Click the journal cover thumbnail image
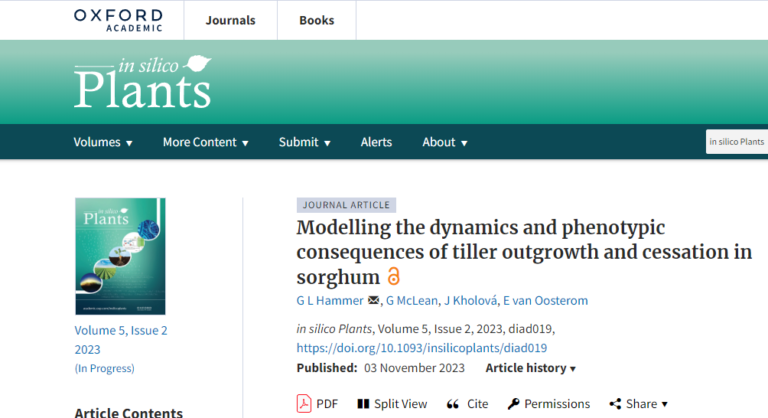Viewport: 768px width, 418px height. click(120, 256)
